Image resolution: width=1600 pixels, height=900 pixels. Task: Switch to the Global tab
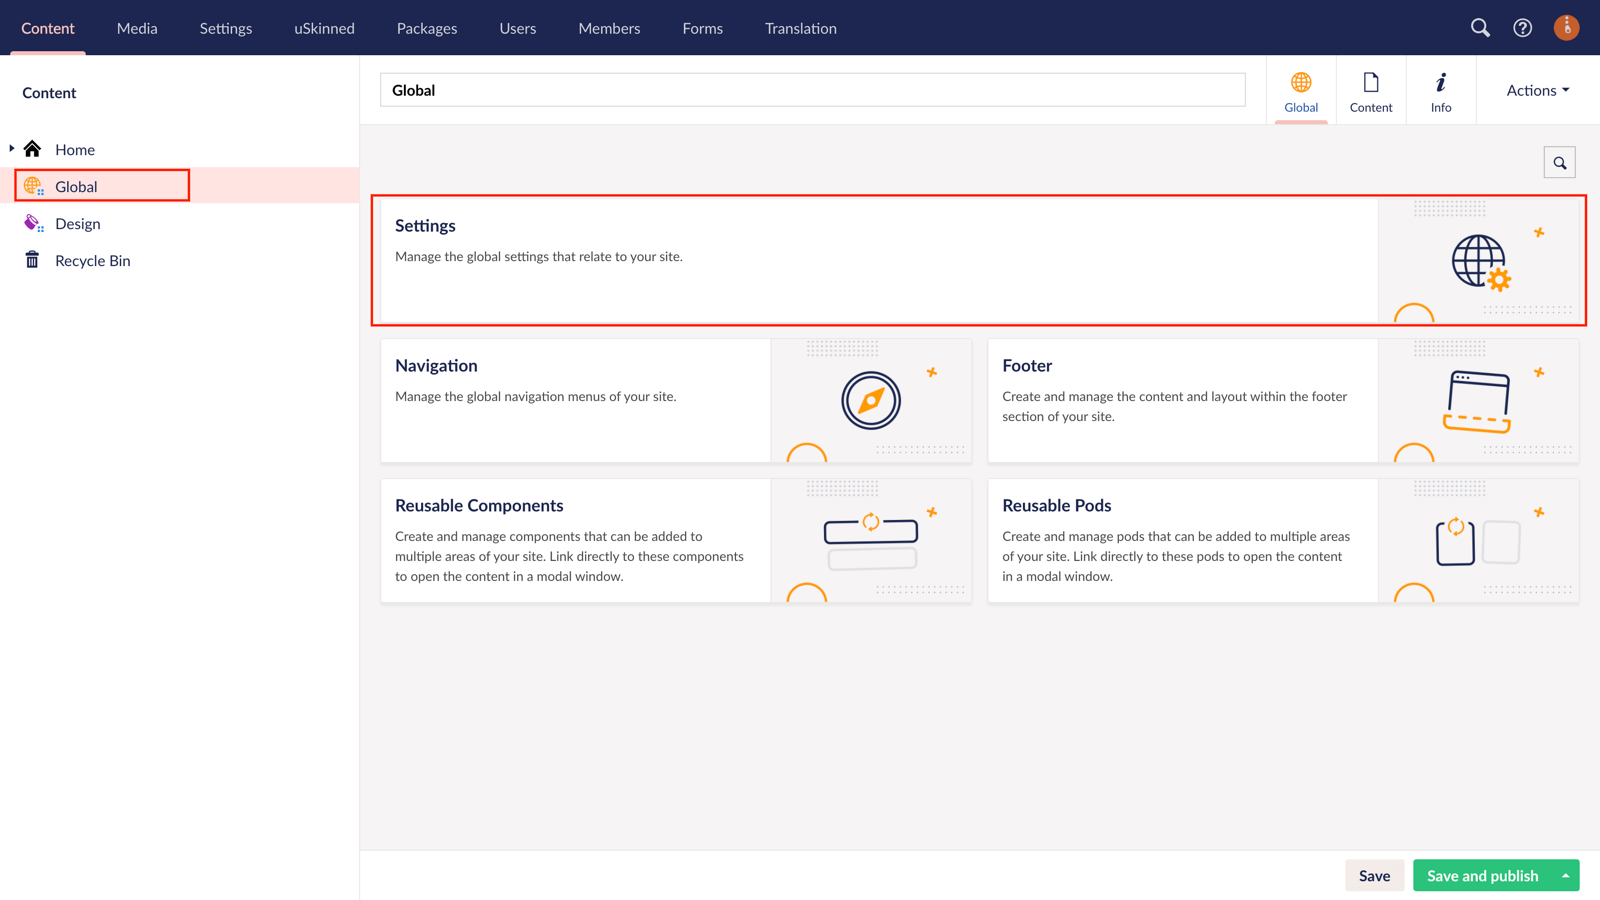click(x=1300, y=90)
